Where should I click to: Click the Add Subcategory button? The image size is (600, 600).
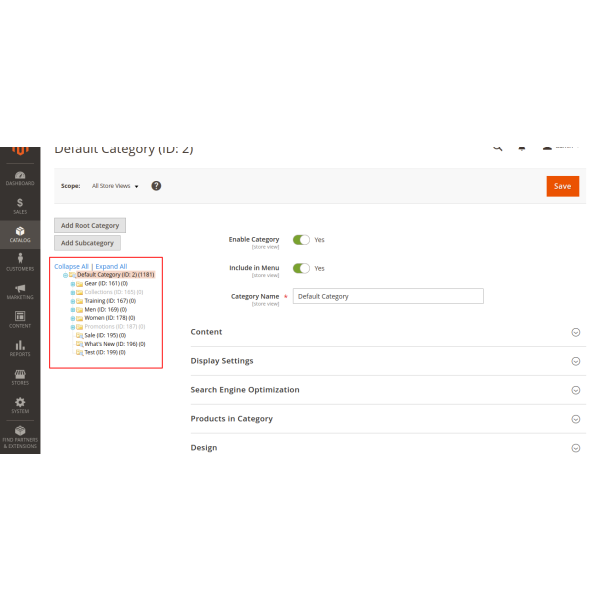coord(88,243)
